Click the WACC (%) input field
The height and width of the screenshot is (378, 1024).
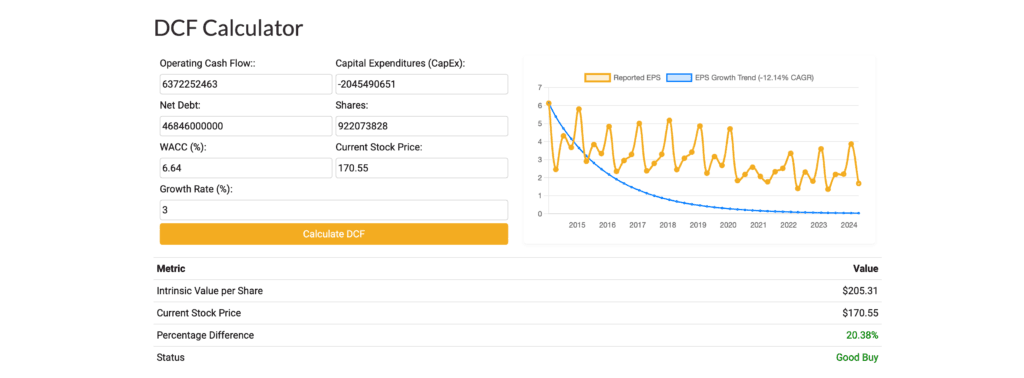[x=246, y=168]
